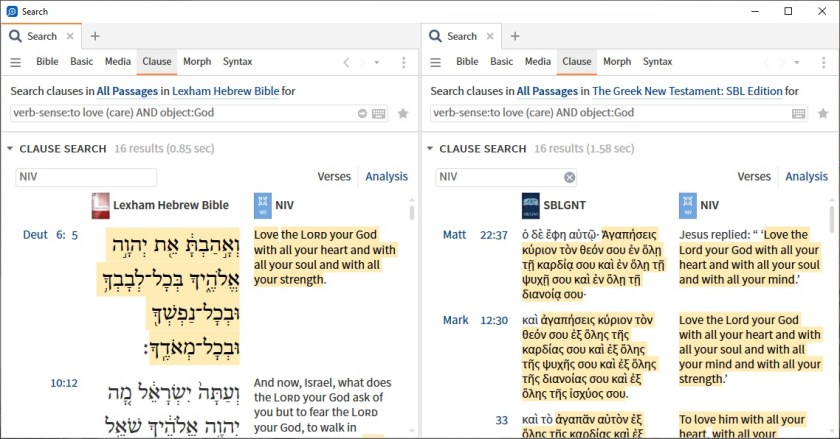Select the left Clause search tab
The width and height of the screenshot is (840, 439).
[x=156, y=62]
